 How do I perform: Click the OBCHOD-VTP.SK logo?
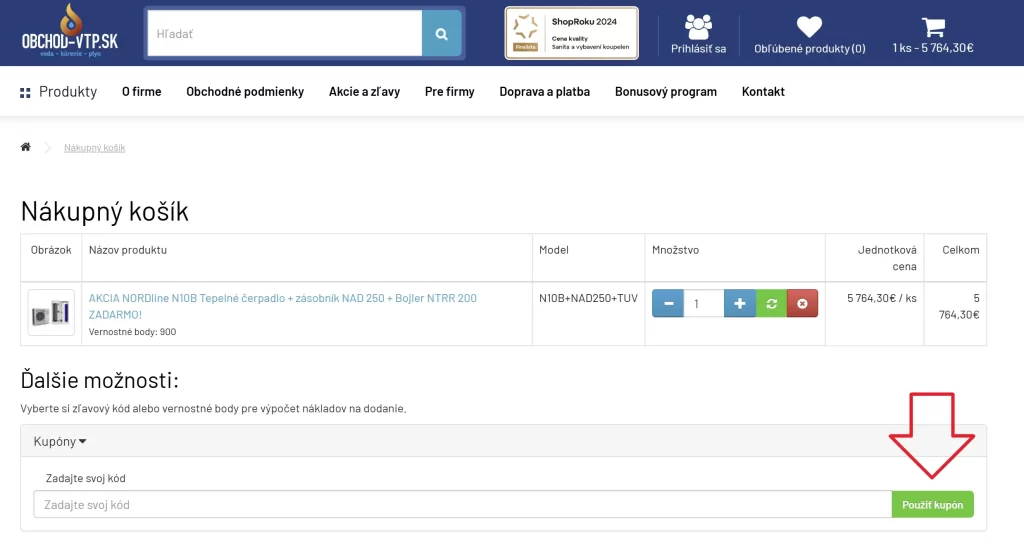(70, 32)
